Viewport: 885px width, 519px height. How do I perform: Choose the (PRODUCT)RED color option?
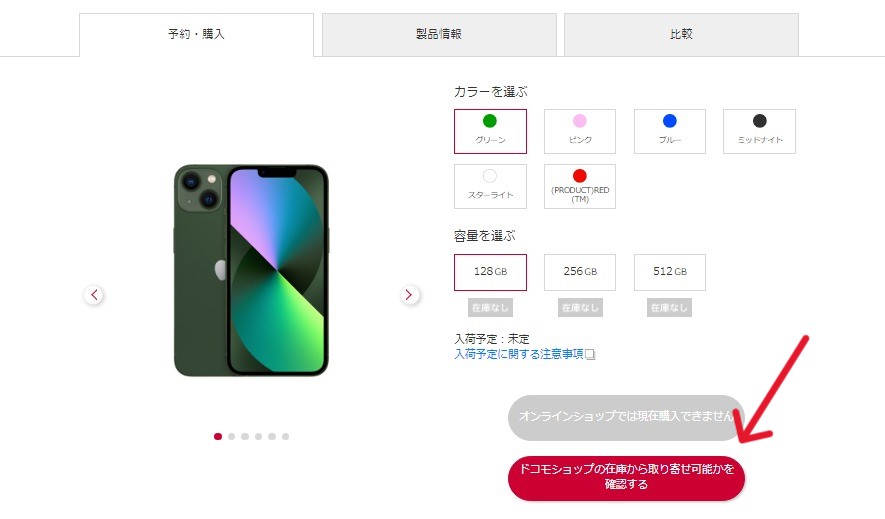pyautogui.click(x=580, y=186)
